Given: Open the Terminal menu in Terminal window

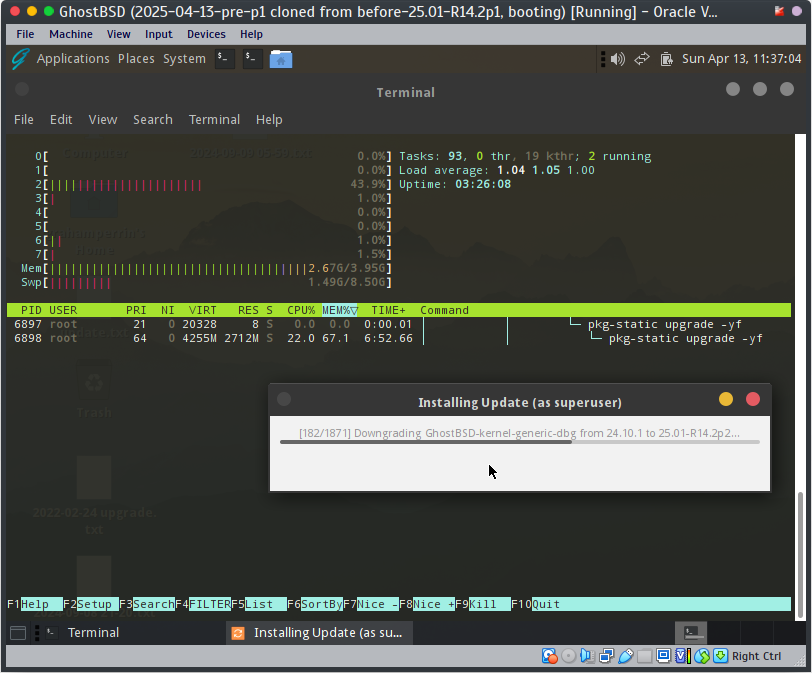Looking at the screenshot, I should (x=214, y=120).
